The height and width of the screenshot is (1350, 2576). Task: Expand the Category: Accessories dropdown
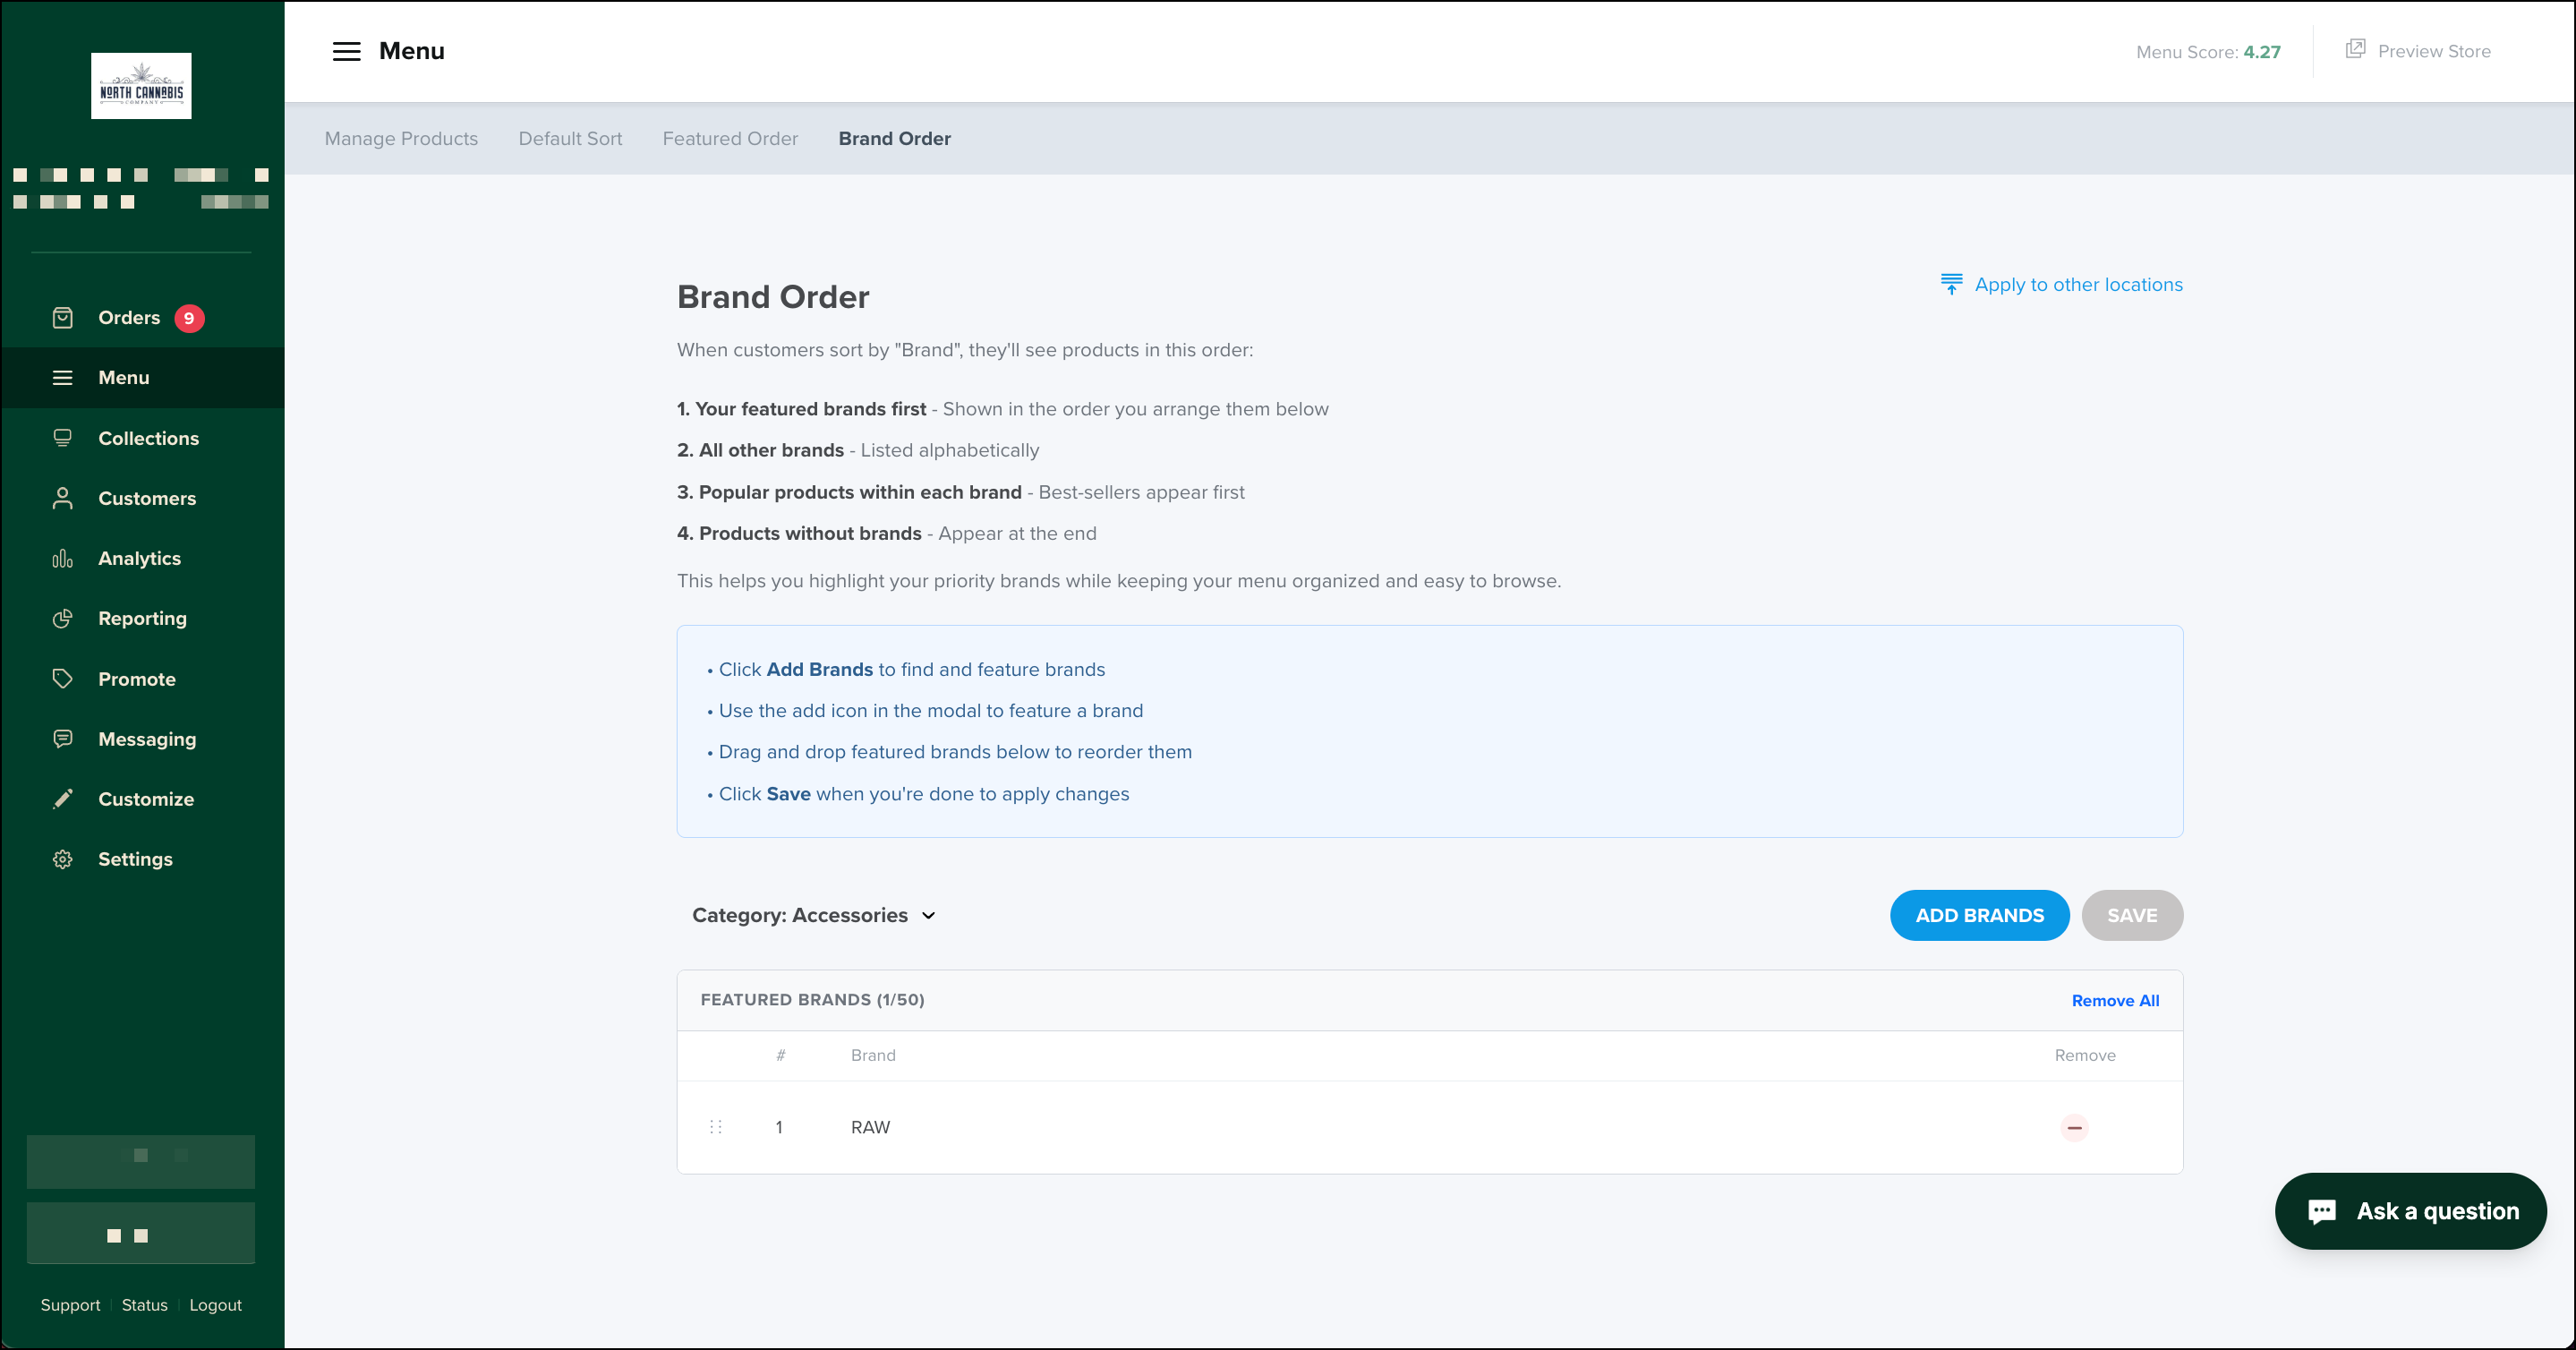tap(814, 915)
